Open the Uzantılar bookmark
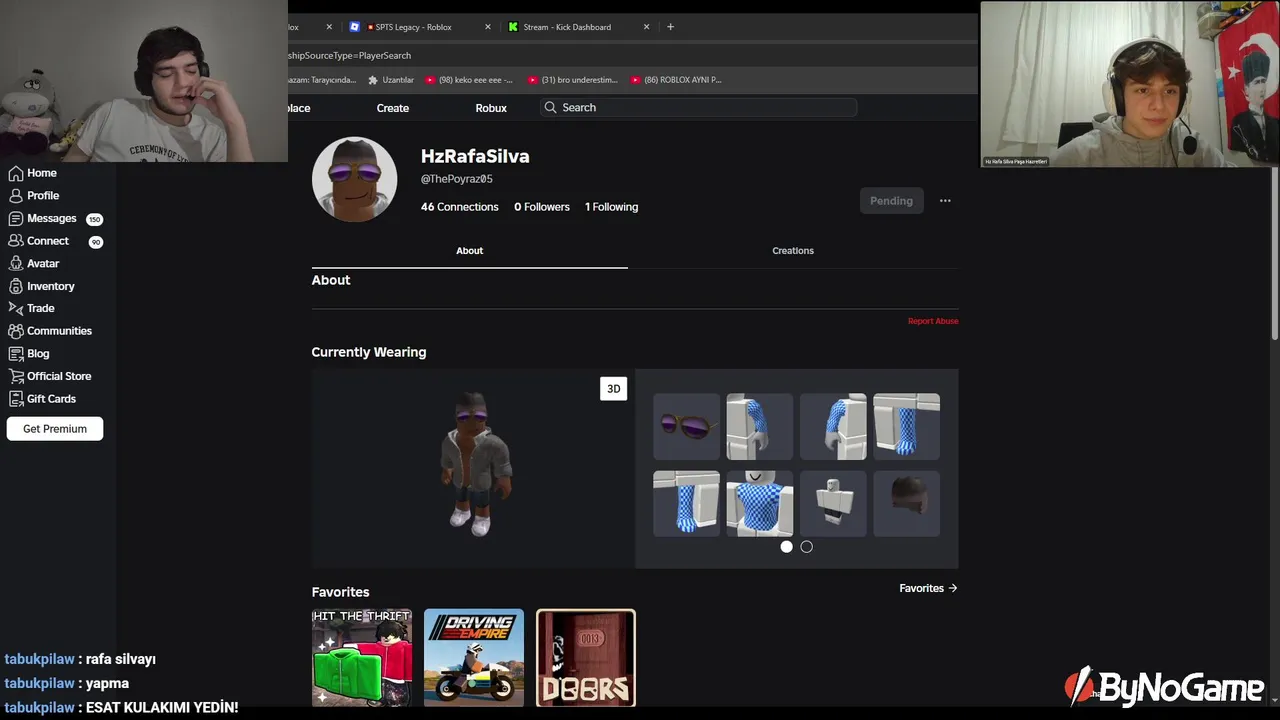The height and width of the screenshot is (720, 1280). pyautogui.click(x=391, y=80)
